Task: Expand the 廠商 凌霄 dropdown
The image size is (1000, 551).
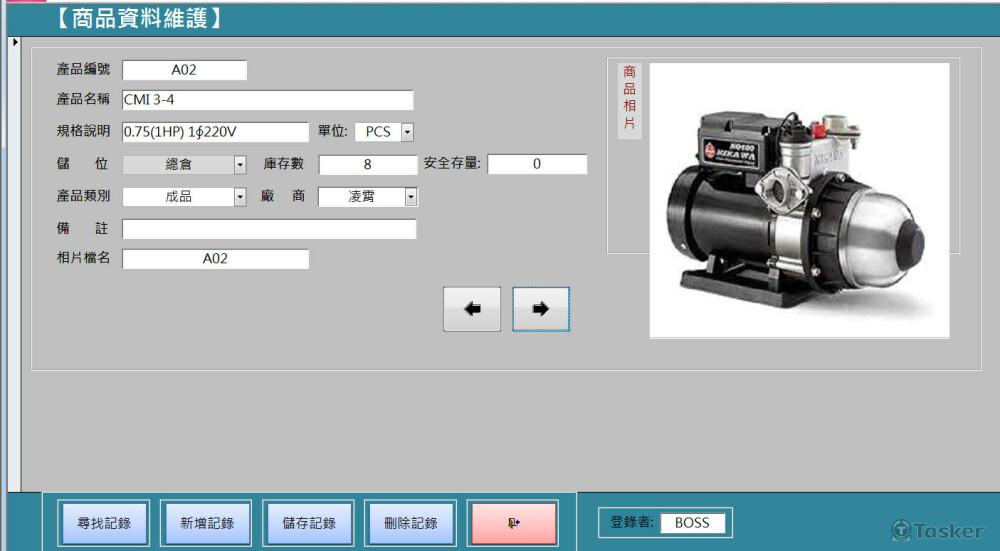Action: pos(411,197)
